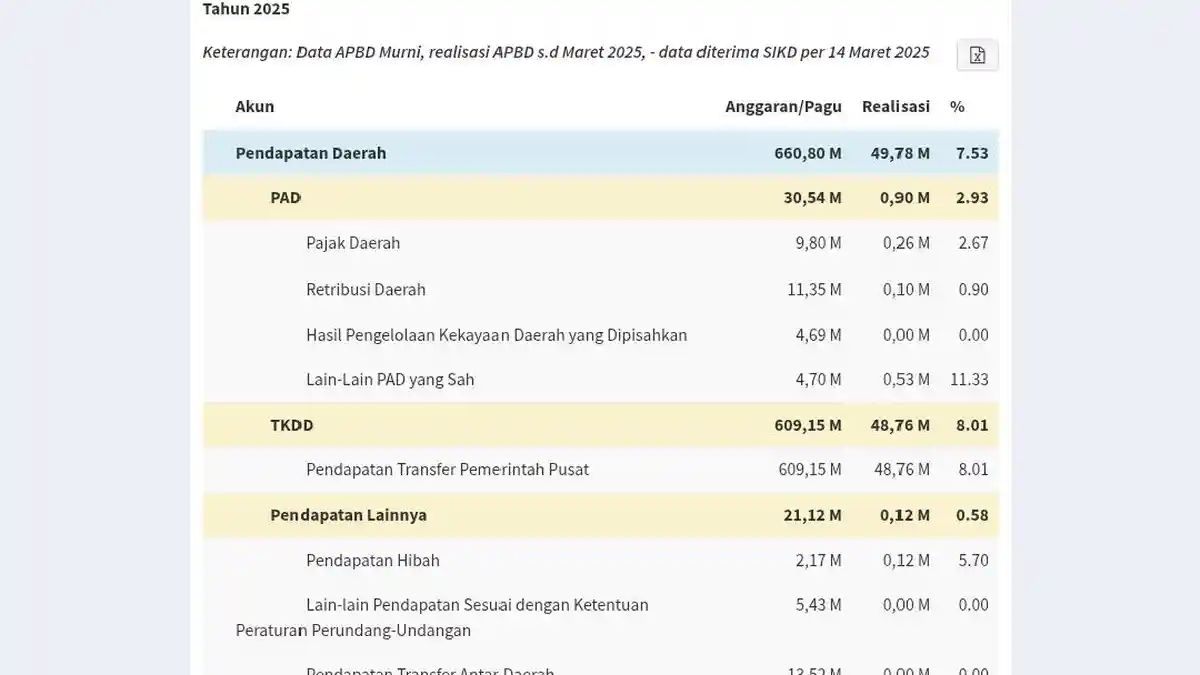Click the 2.67 percentage value
Screen dimensions: 1200x675
(x=973, y=243)
